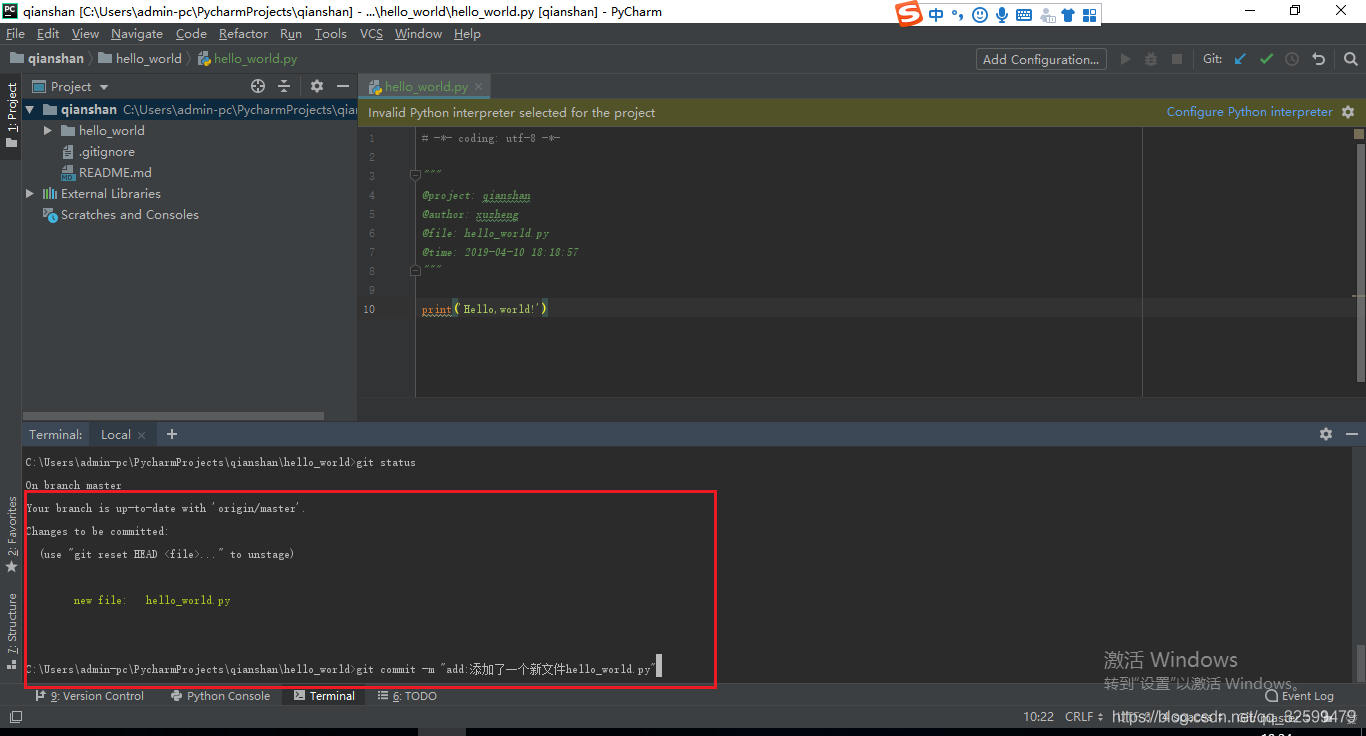Click the gear icon on interpreter warning bar
Image resolution: width=1366 pixels, height=736 pixels.
point(1348,112)
